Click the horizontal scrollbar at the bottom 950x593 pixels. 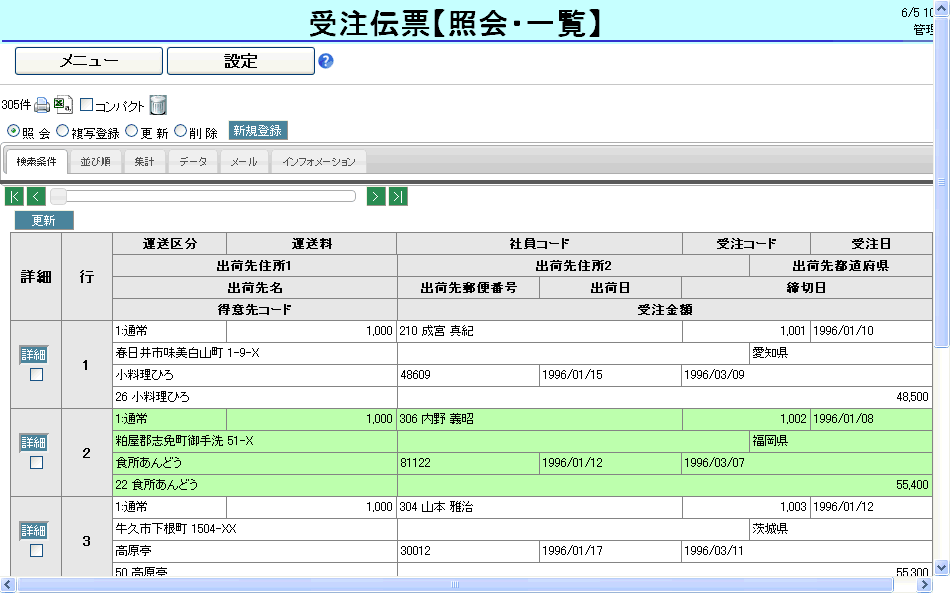coord(455,585)
